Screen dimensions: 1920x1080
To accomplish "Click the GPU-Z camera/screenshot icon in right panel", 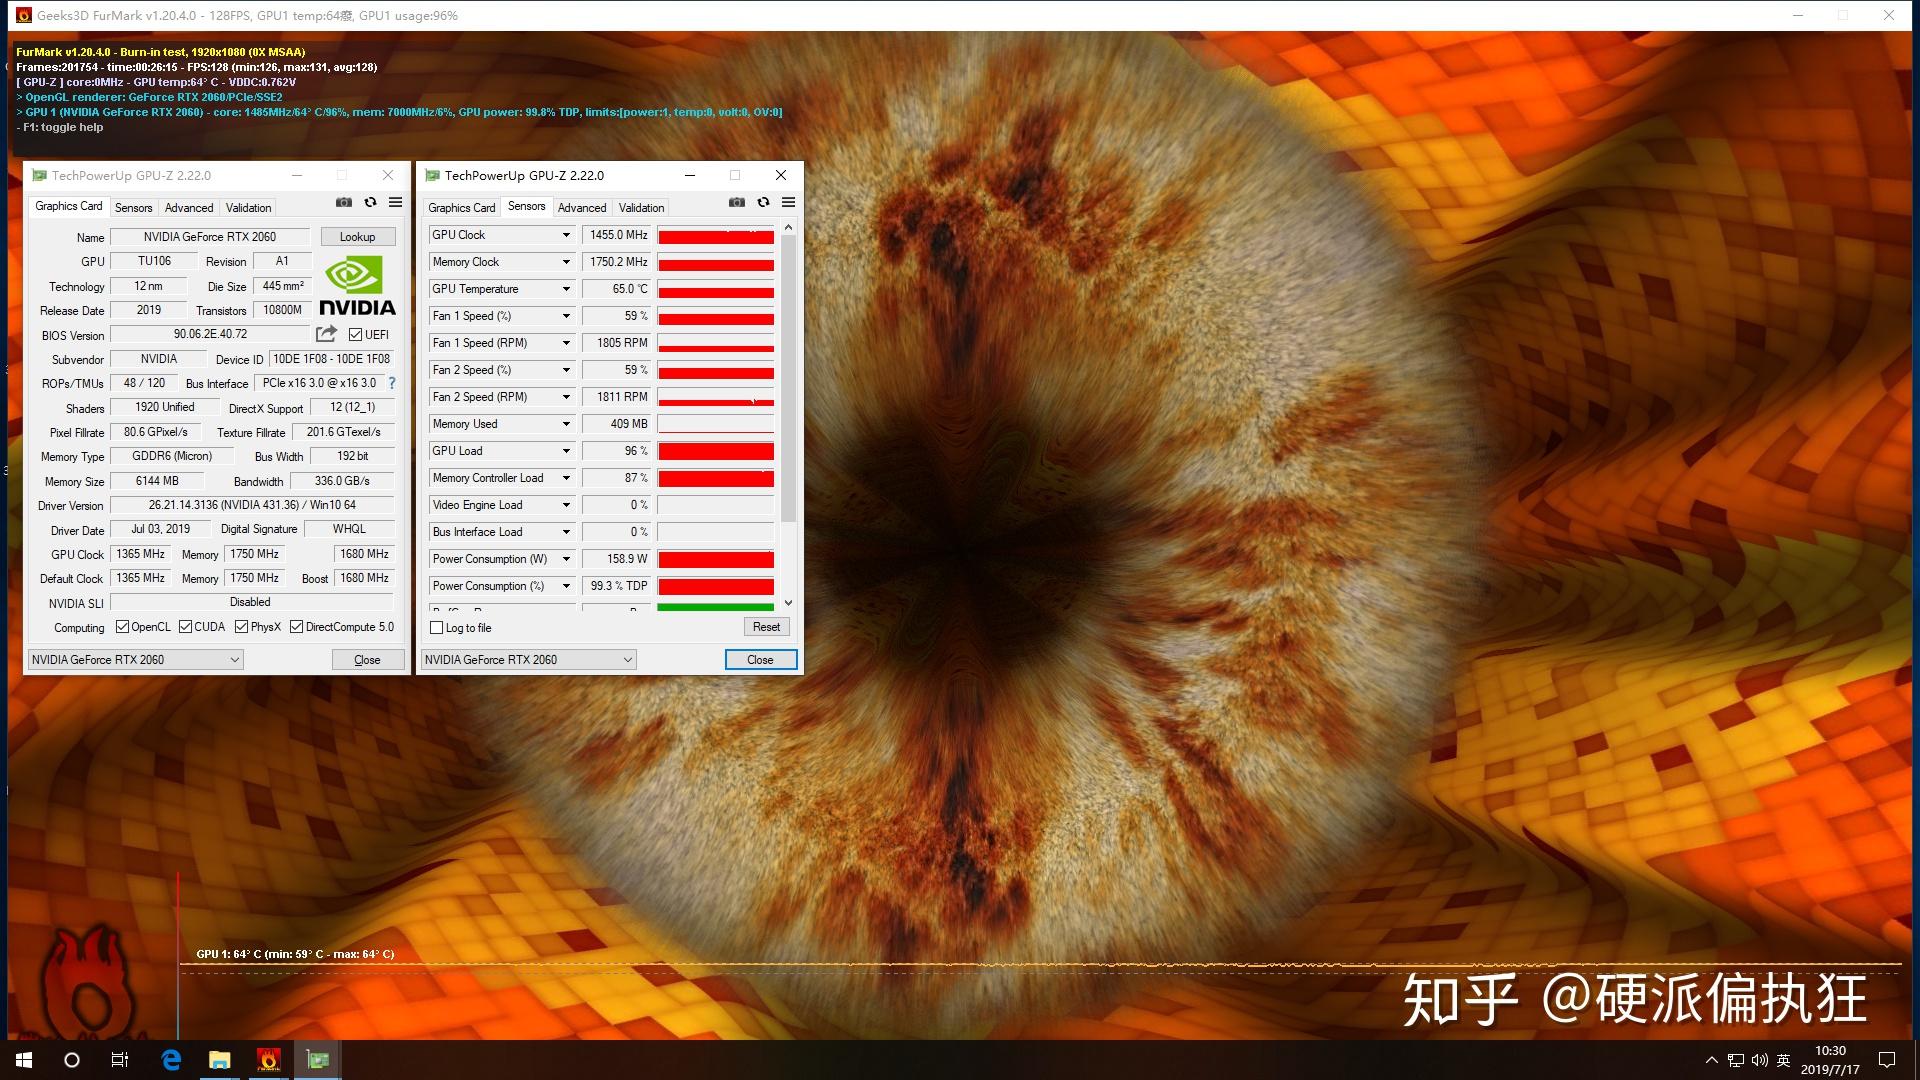I will click(x=737, y=202).
